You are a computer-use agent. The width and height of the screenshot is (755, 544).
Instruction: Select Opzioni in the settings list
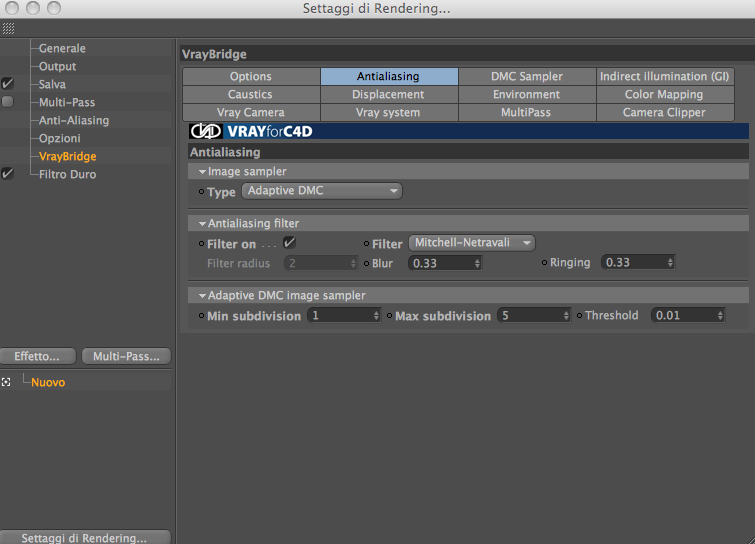60,138
